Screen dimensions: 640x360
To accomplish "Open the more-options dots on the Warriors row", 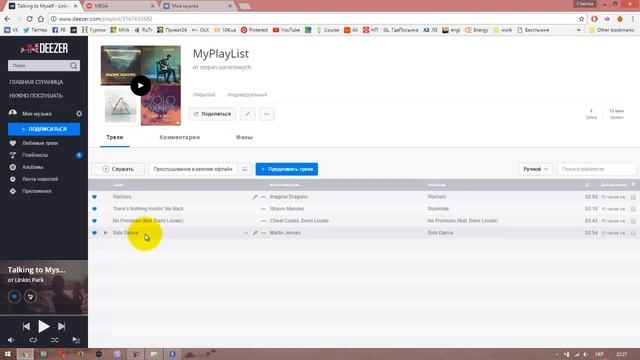I will click(263, 197).
